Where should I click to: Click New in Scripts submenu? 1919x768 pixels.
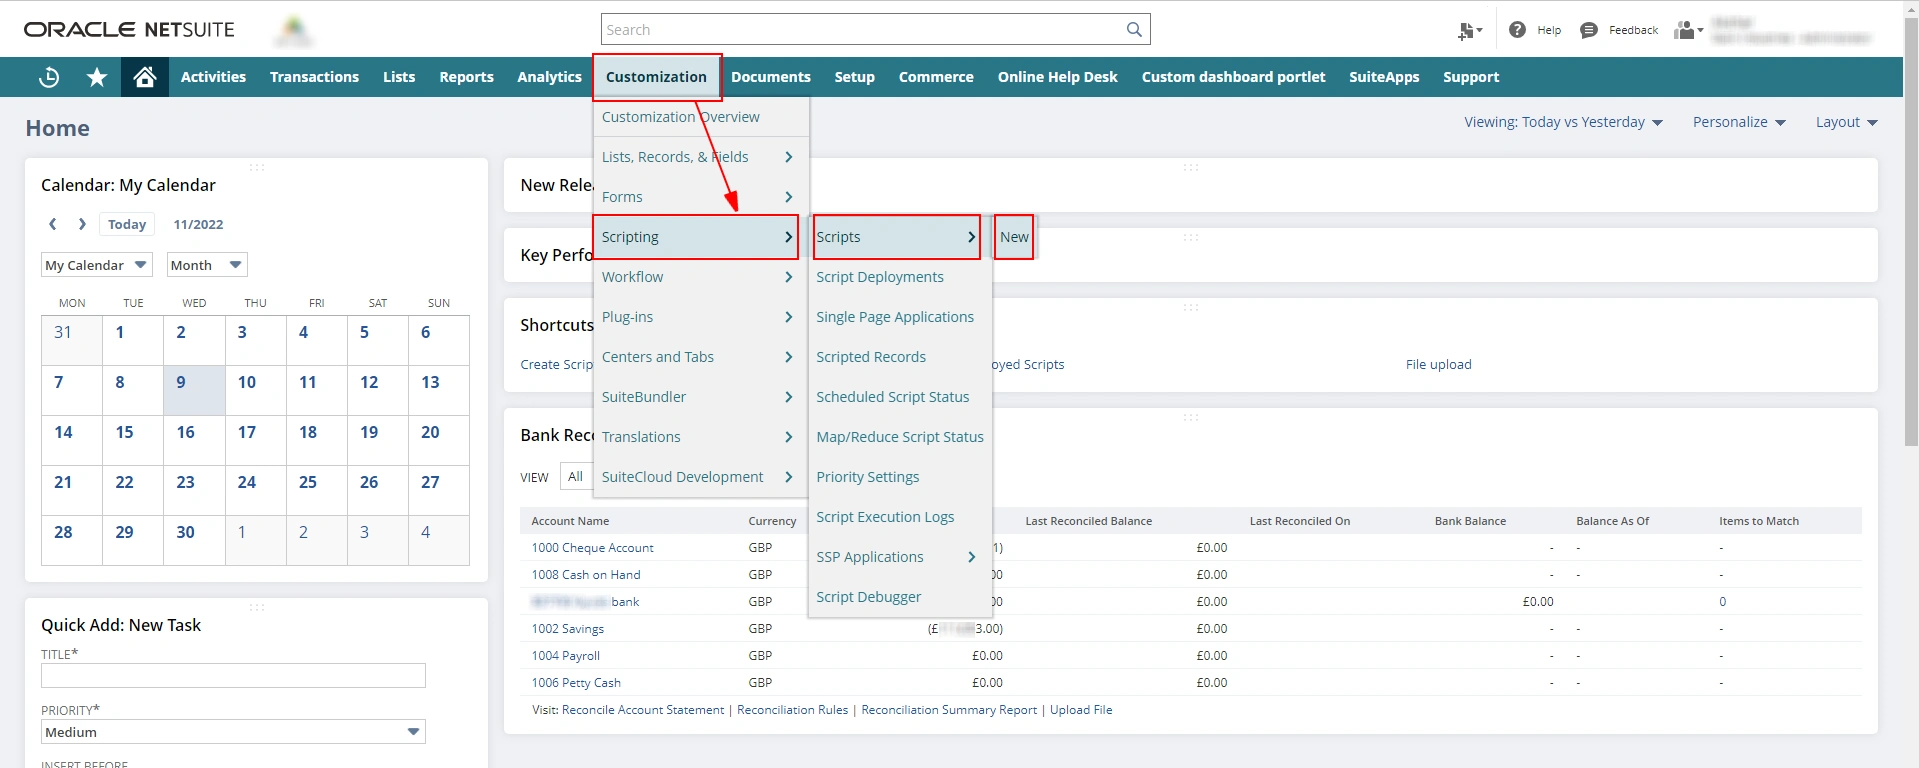(1014, 237)
